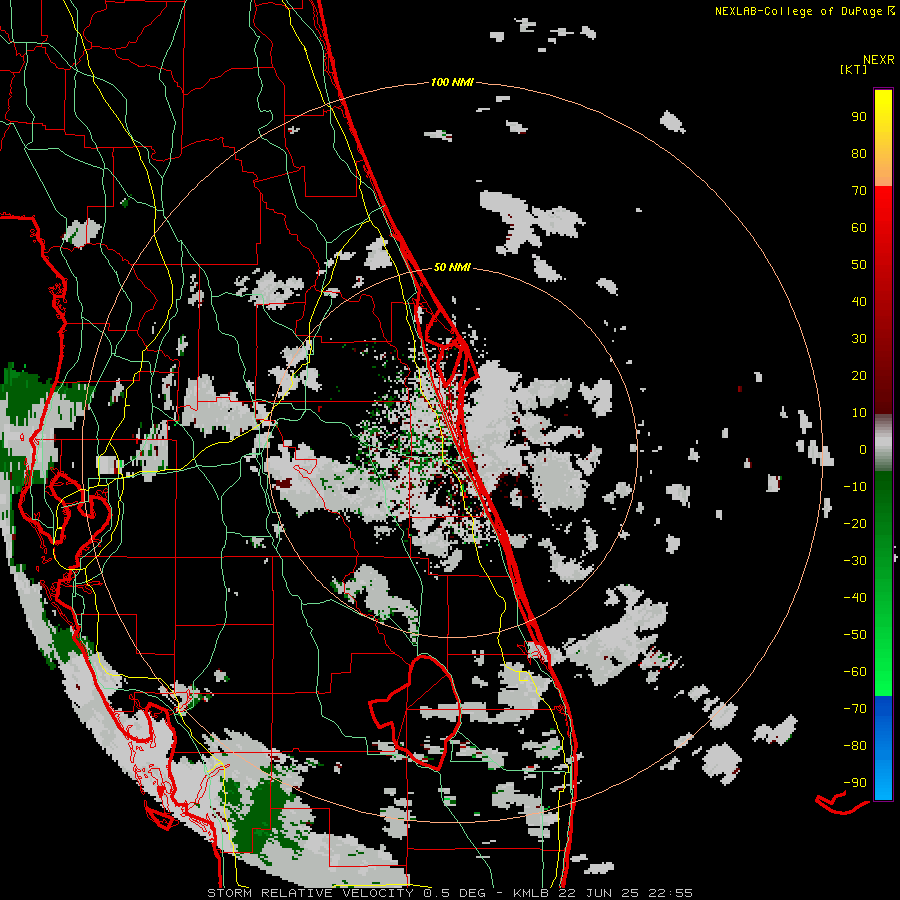The image size is (900, 900).
Task: Click the -20 value on the velocity scale
Action: [855, 523]
